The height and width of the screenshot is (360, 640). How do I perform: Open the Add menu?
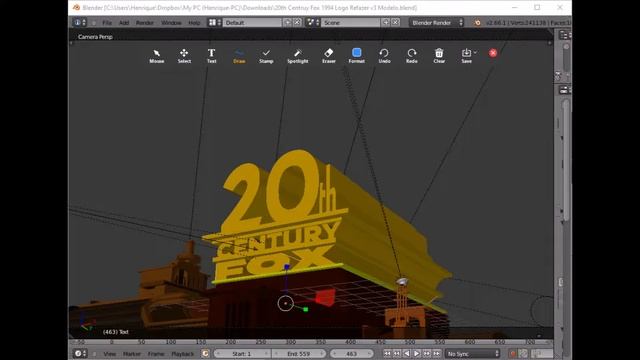(x=124, y=23)
